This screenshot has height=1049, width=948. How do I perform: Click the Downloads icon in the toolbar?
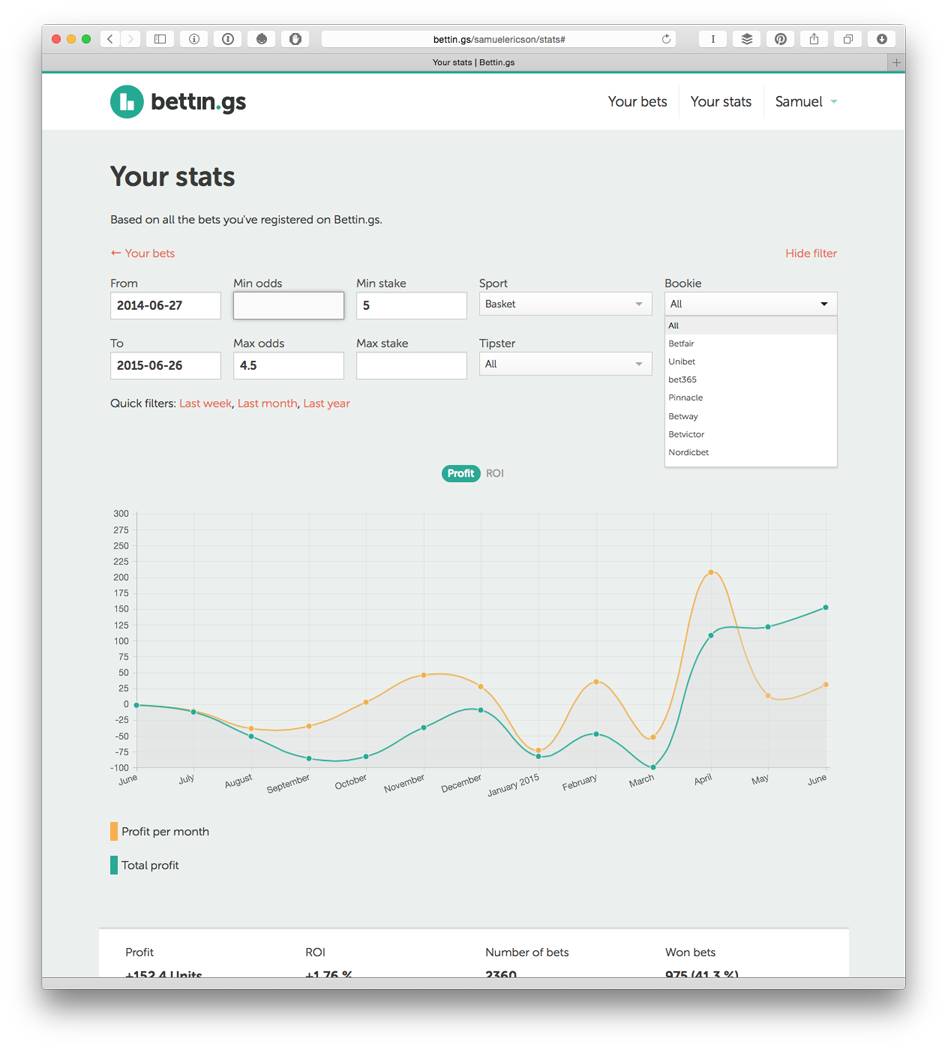click(x=880, y=38)
